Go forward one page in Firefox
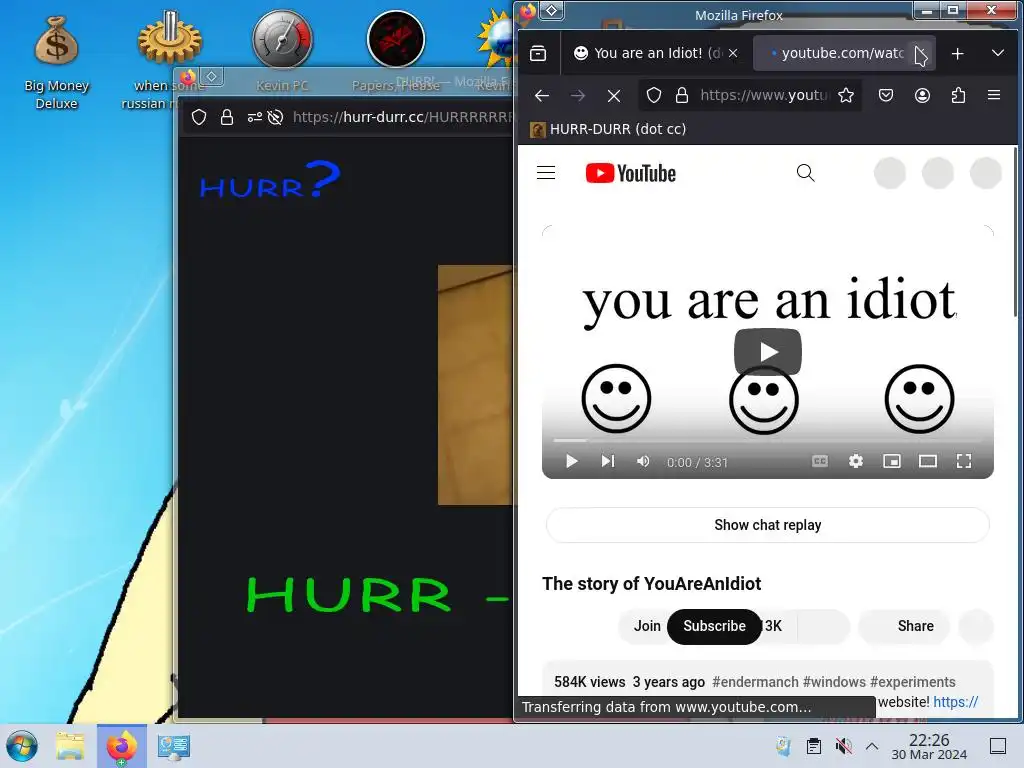 tap(578, 96)
